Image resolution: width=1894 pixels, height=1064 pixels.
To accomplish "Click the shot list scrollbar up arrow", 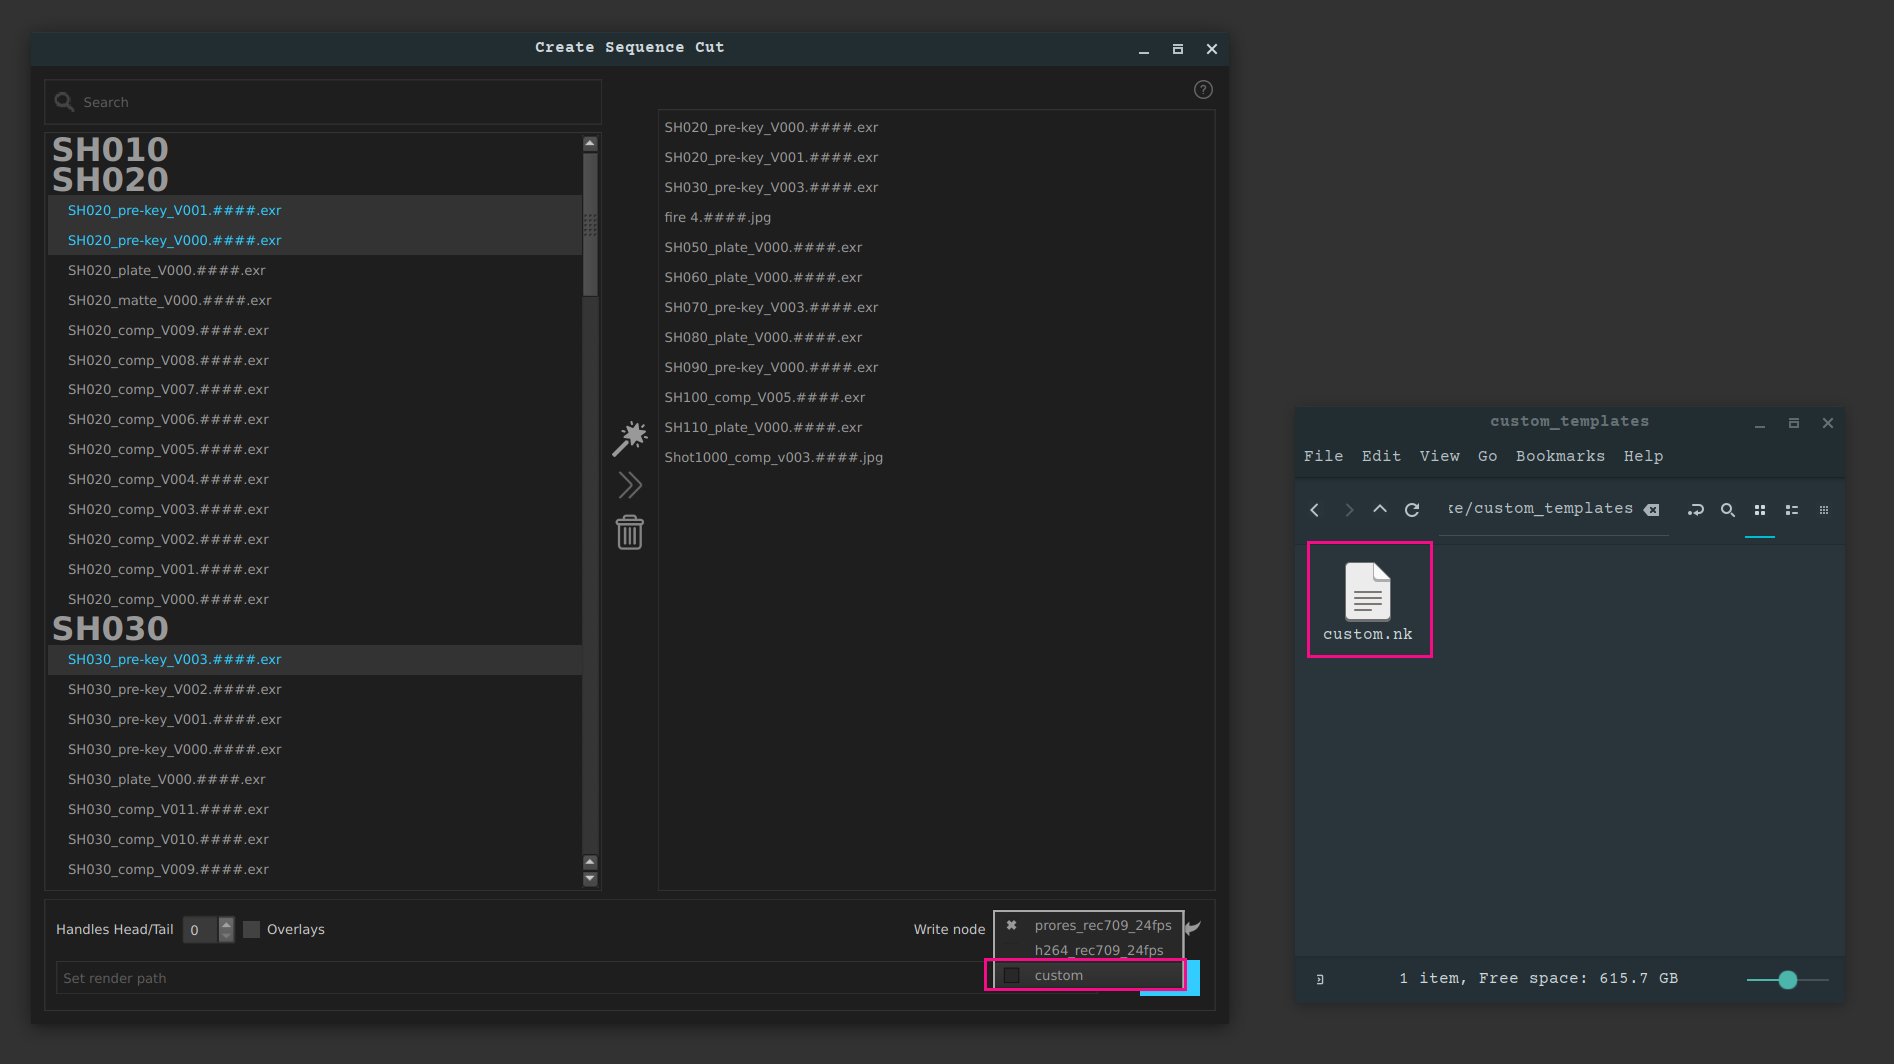I will click(590, 144).
